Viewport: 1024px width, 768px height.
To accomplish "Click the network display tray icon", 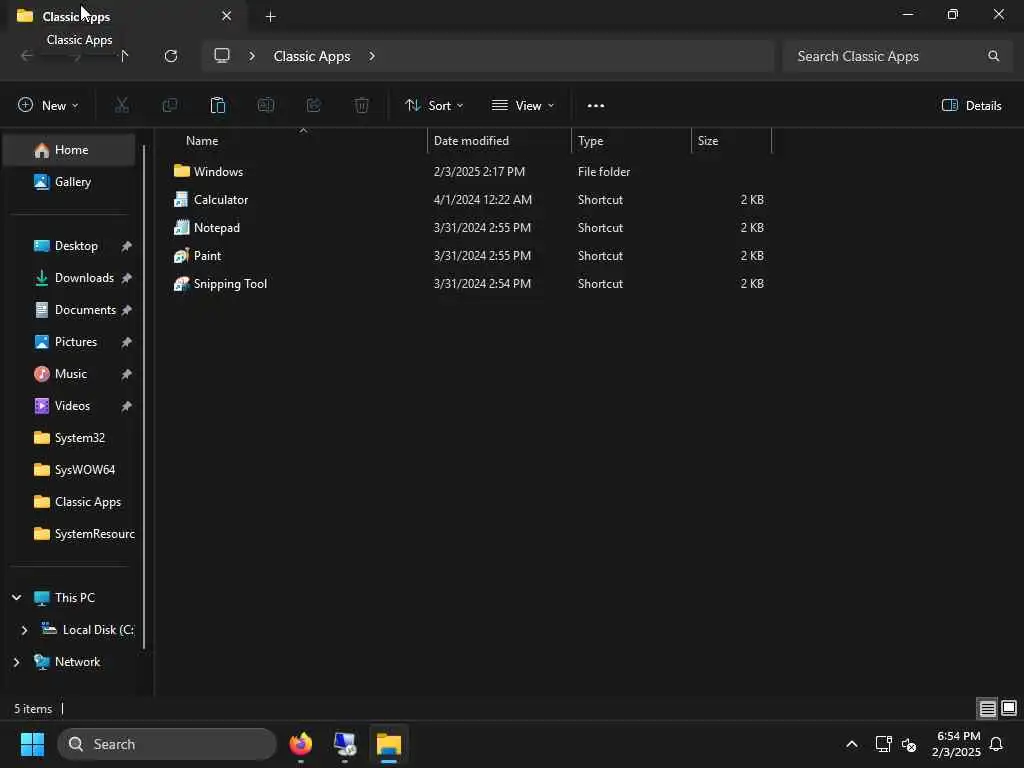I will [x=883, y=744].
